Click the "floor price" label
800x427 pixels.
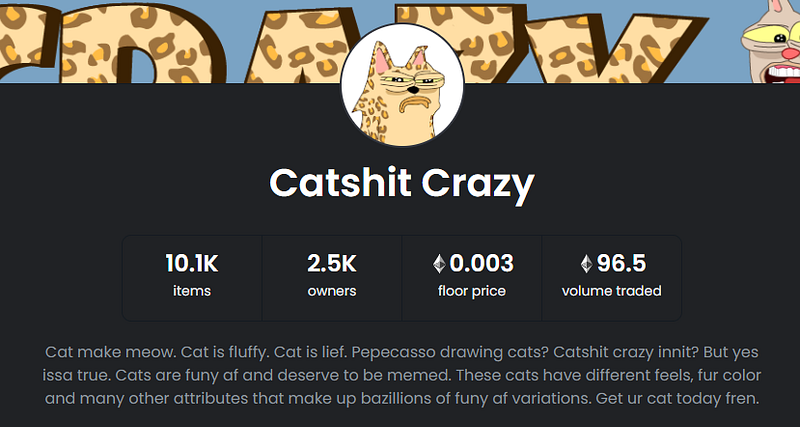(x=472, y=292)
